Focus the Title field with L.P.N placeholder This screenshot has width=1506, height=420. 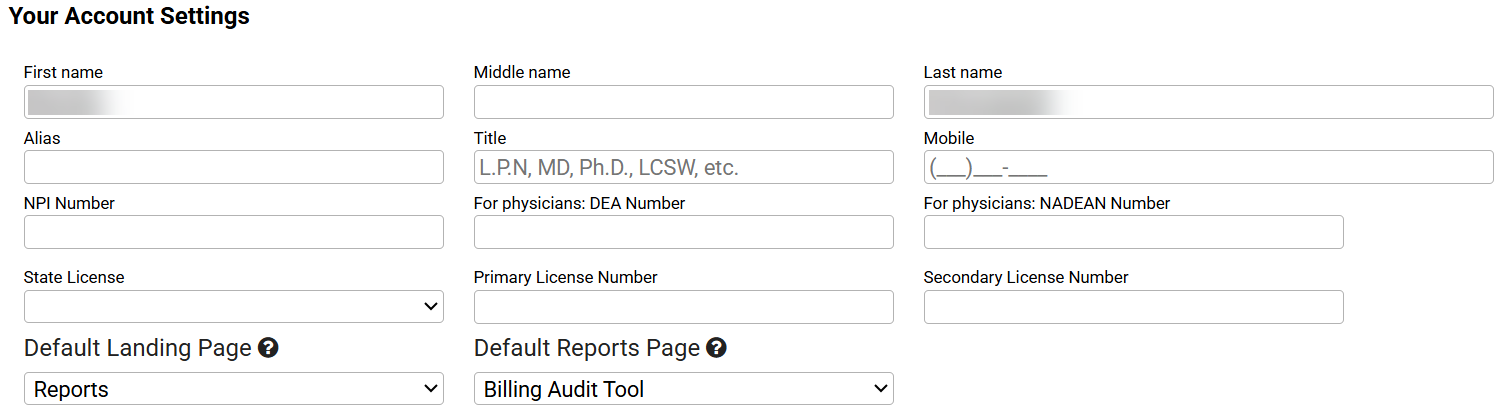point(684,167)
